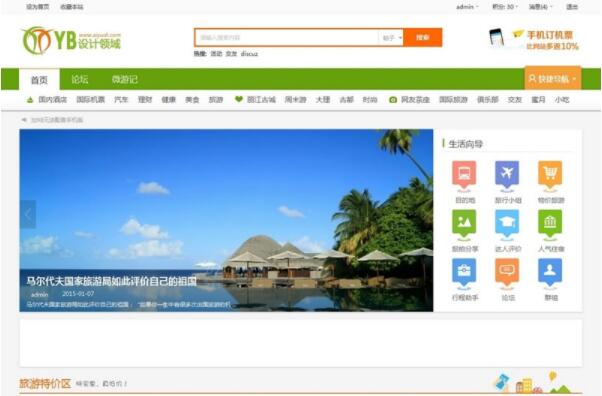The width and height of the screenshot is (602, 396).
Task: Open the Maldives beach banner image
Action: click(226, 220)
